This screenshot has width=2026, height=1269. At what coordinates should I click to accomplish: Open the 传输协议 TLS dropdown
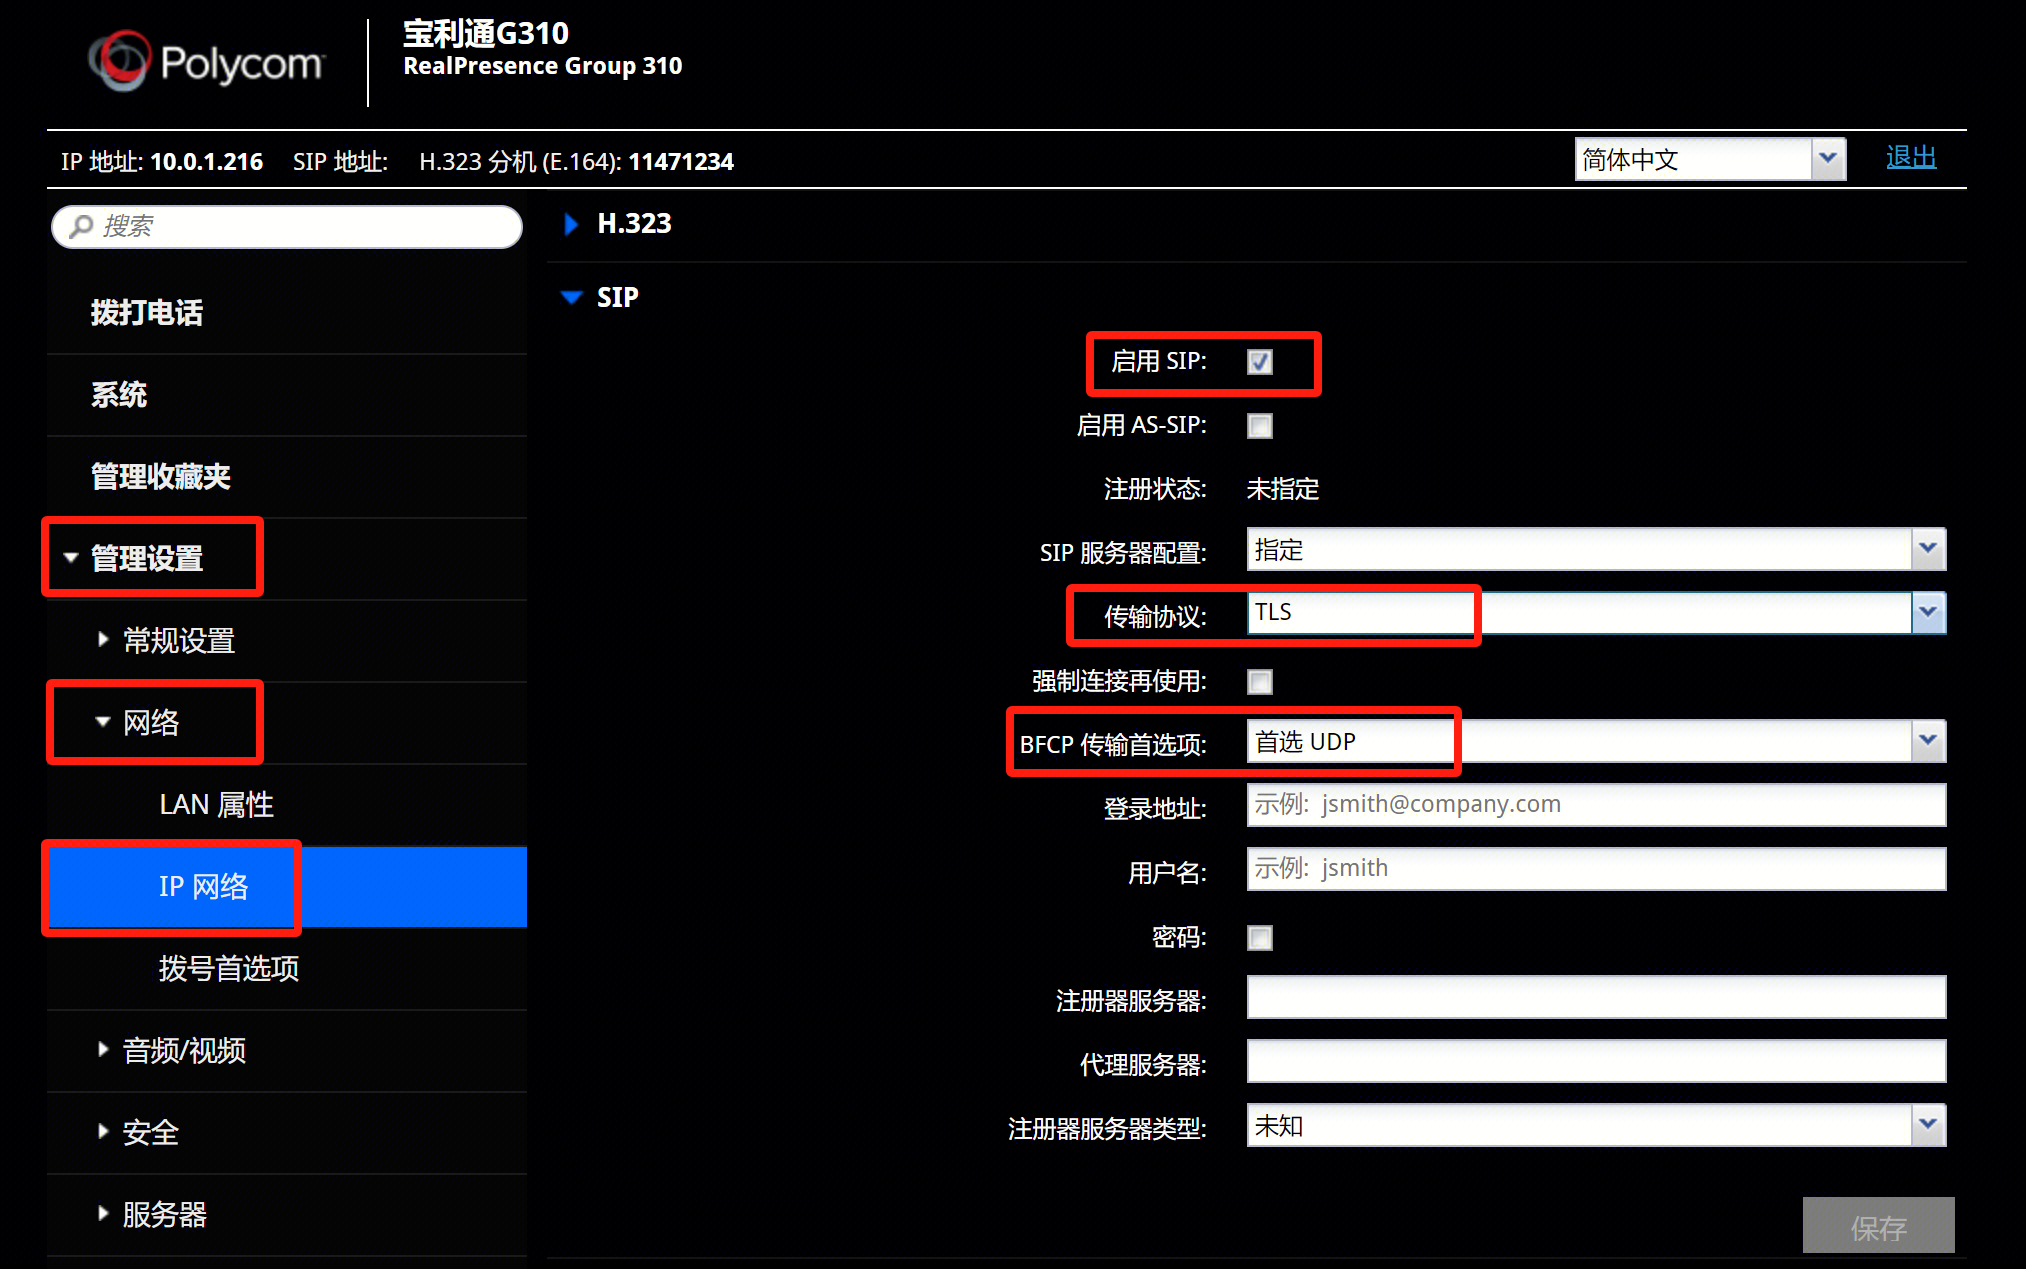point(1927,612)
